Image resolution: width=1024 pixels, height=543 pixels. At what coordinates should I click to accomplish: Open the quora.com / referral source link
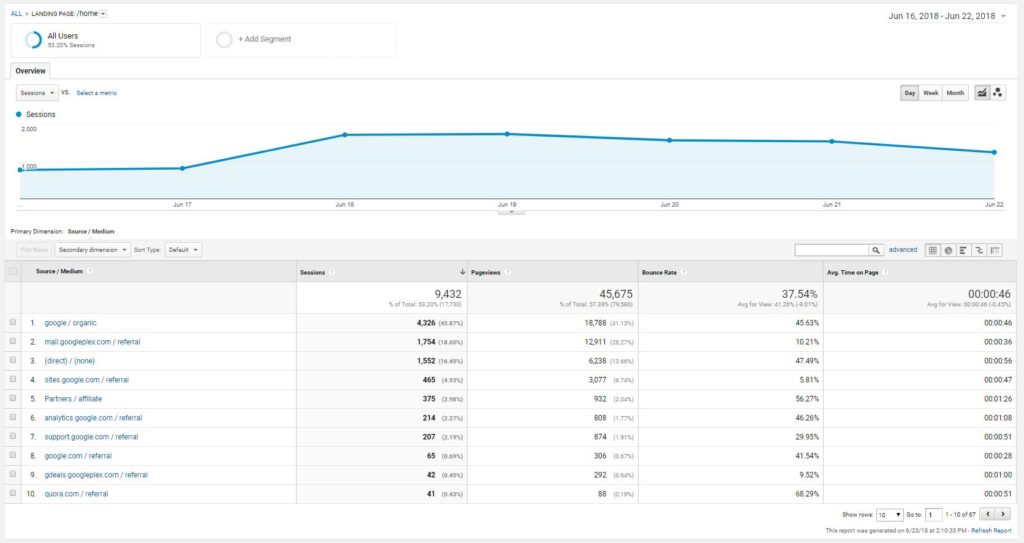tap(76, 494)
